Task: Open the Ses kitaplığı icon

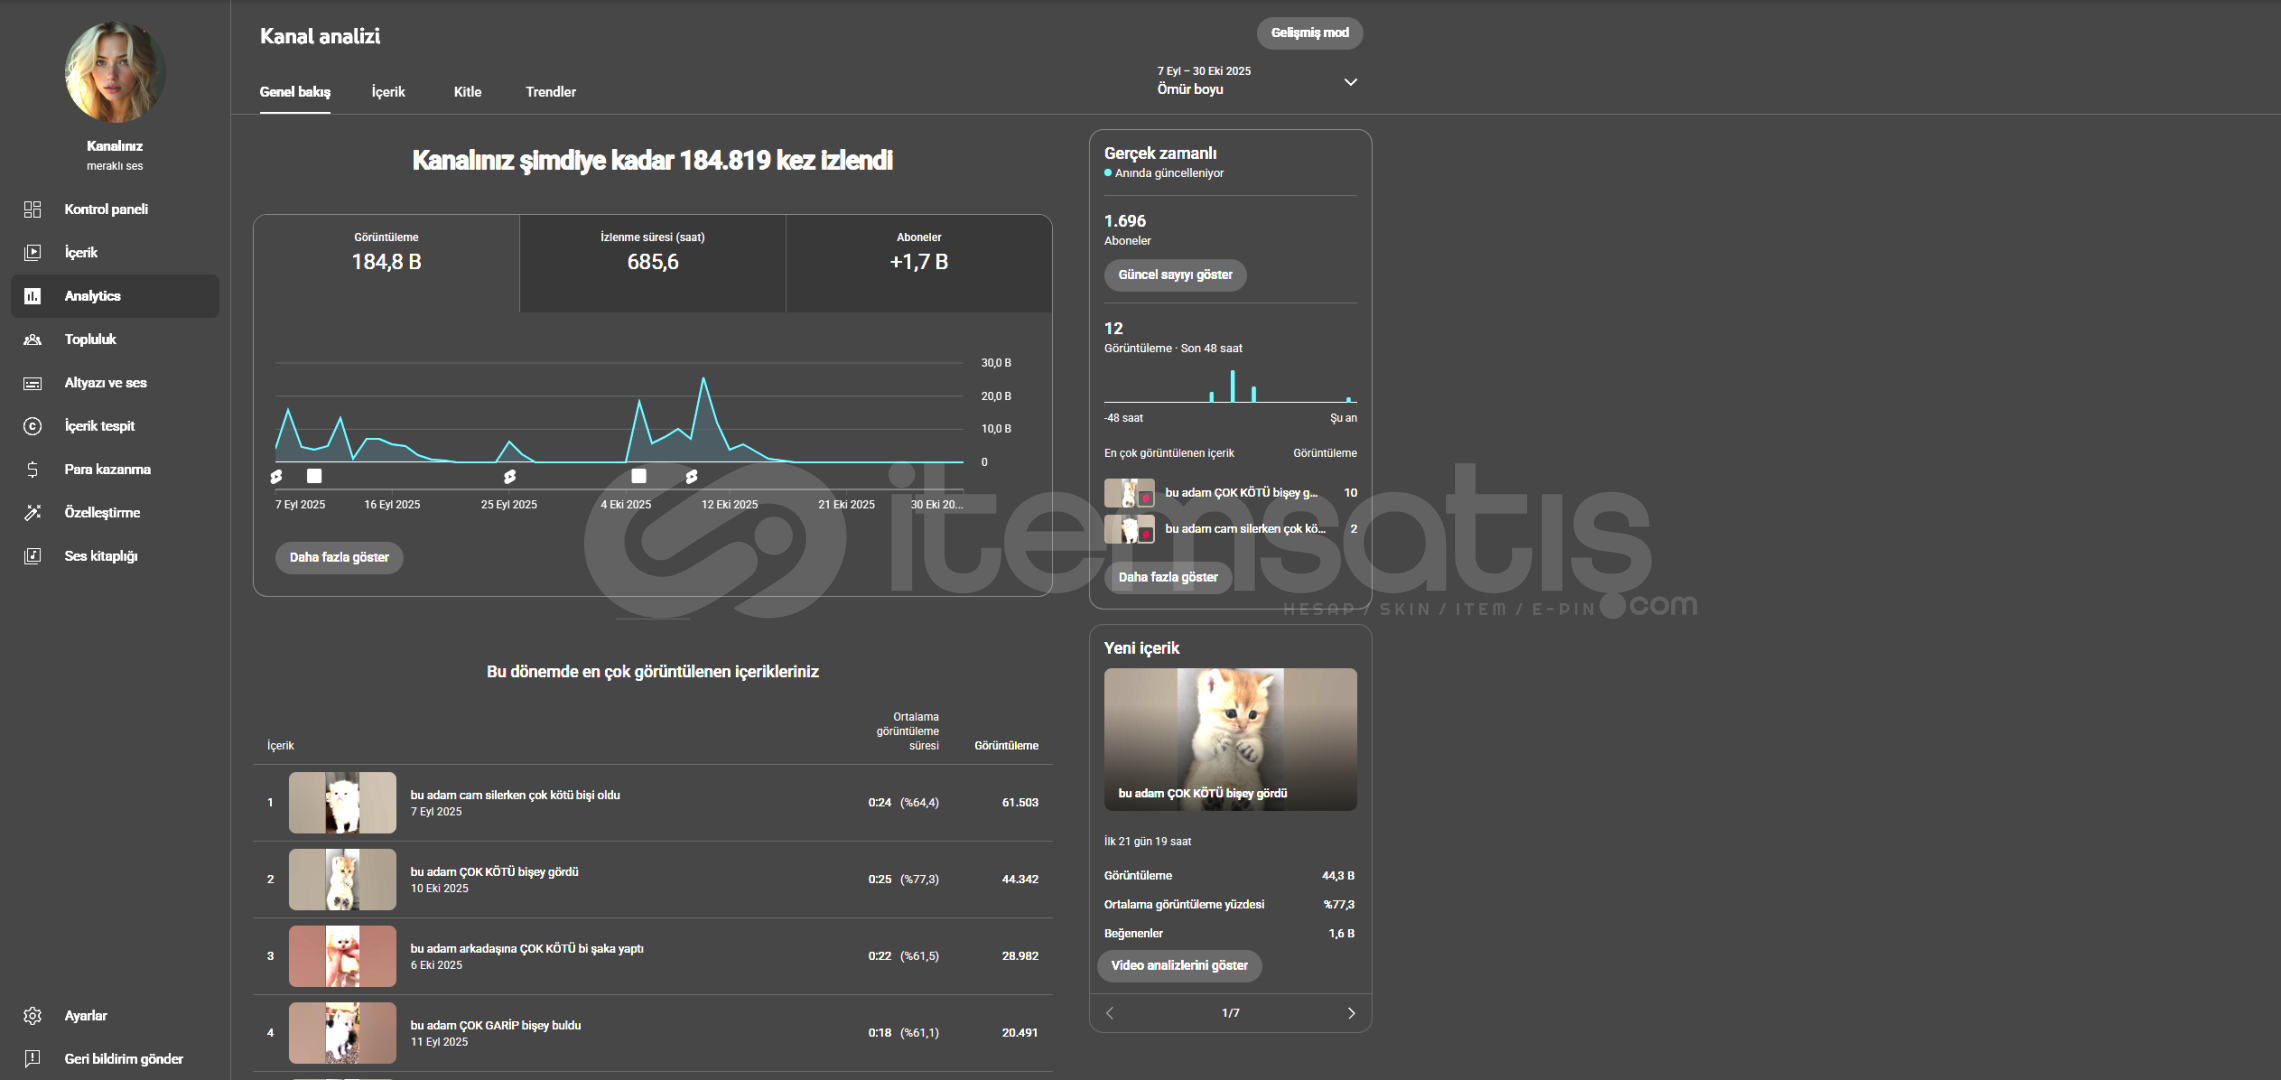Action: coord(32,556)
